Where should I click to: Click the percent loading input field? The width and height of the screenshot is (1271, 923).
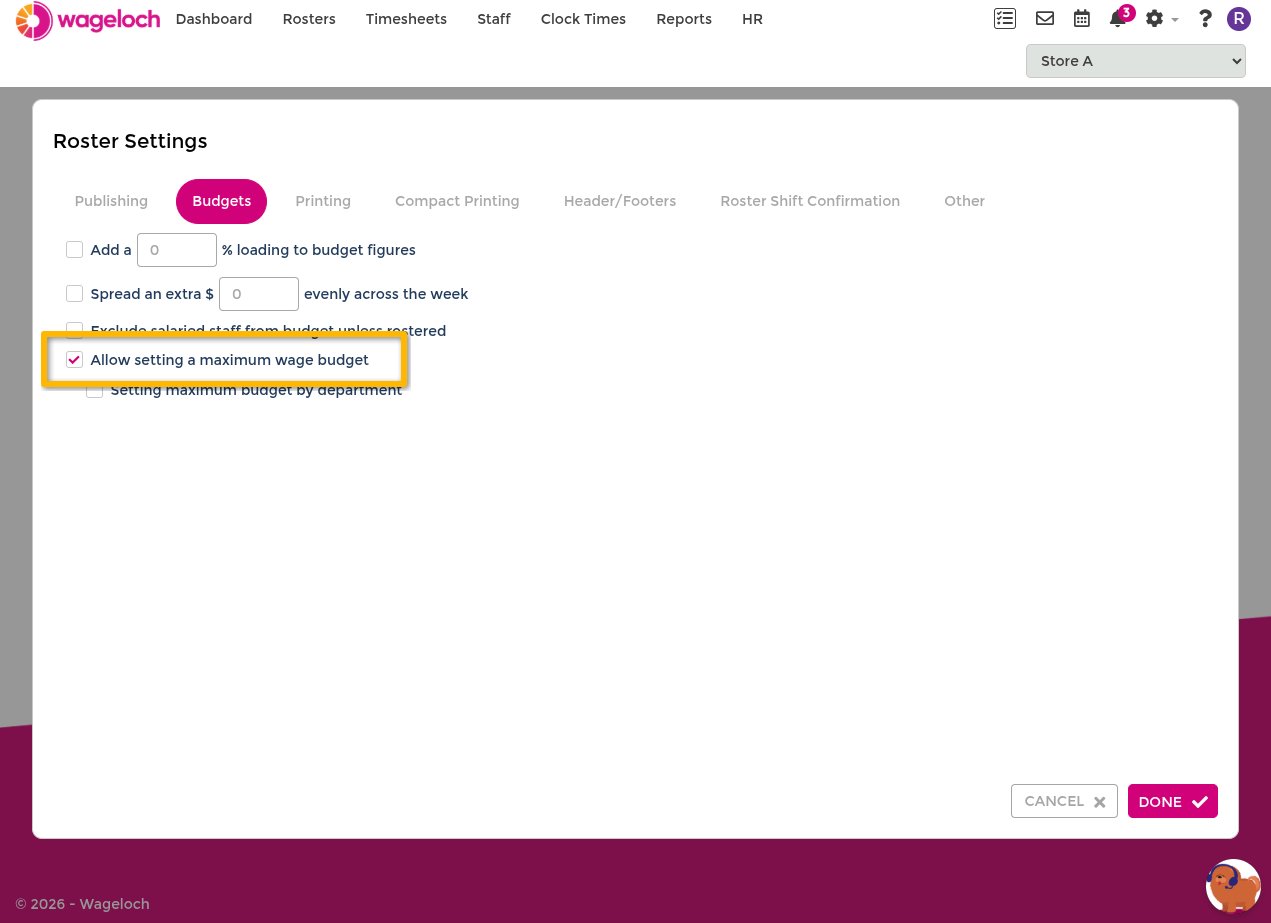[177, 250]
